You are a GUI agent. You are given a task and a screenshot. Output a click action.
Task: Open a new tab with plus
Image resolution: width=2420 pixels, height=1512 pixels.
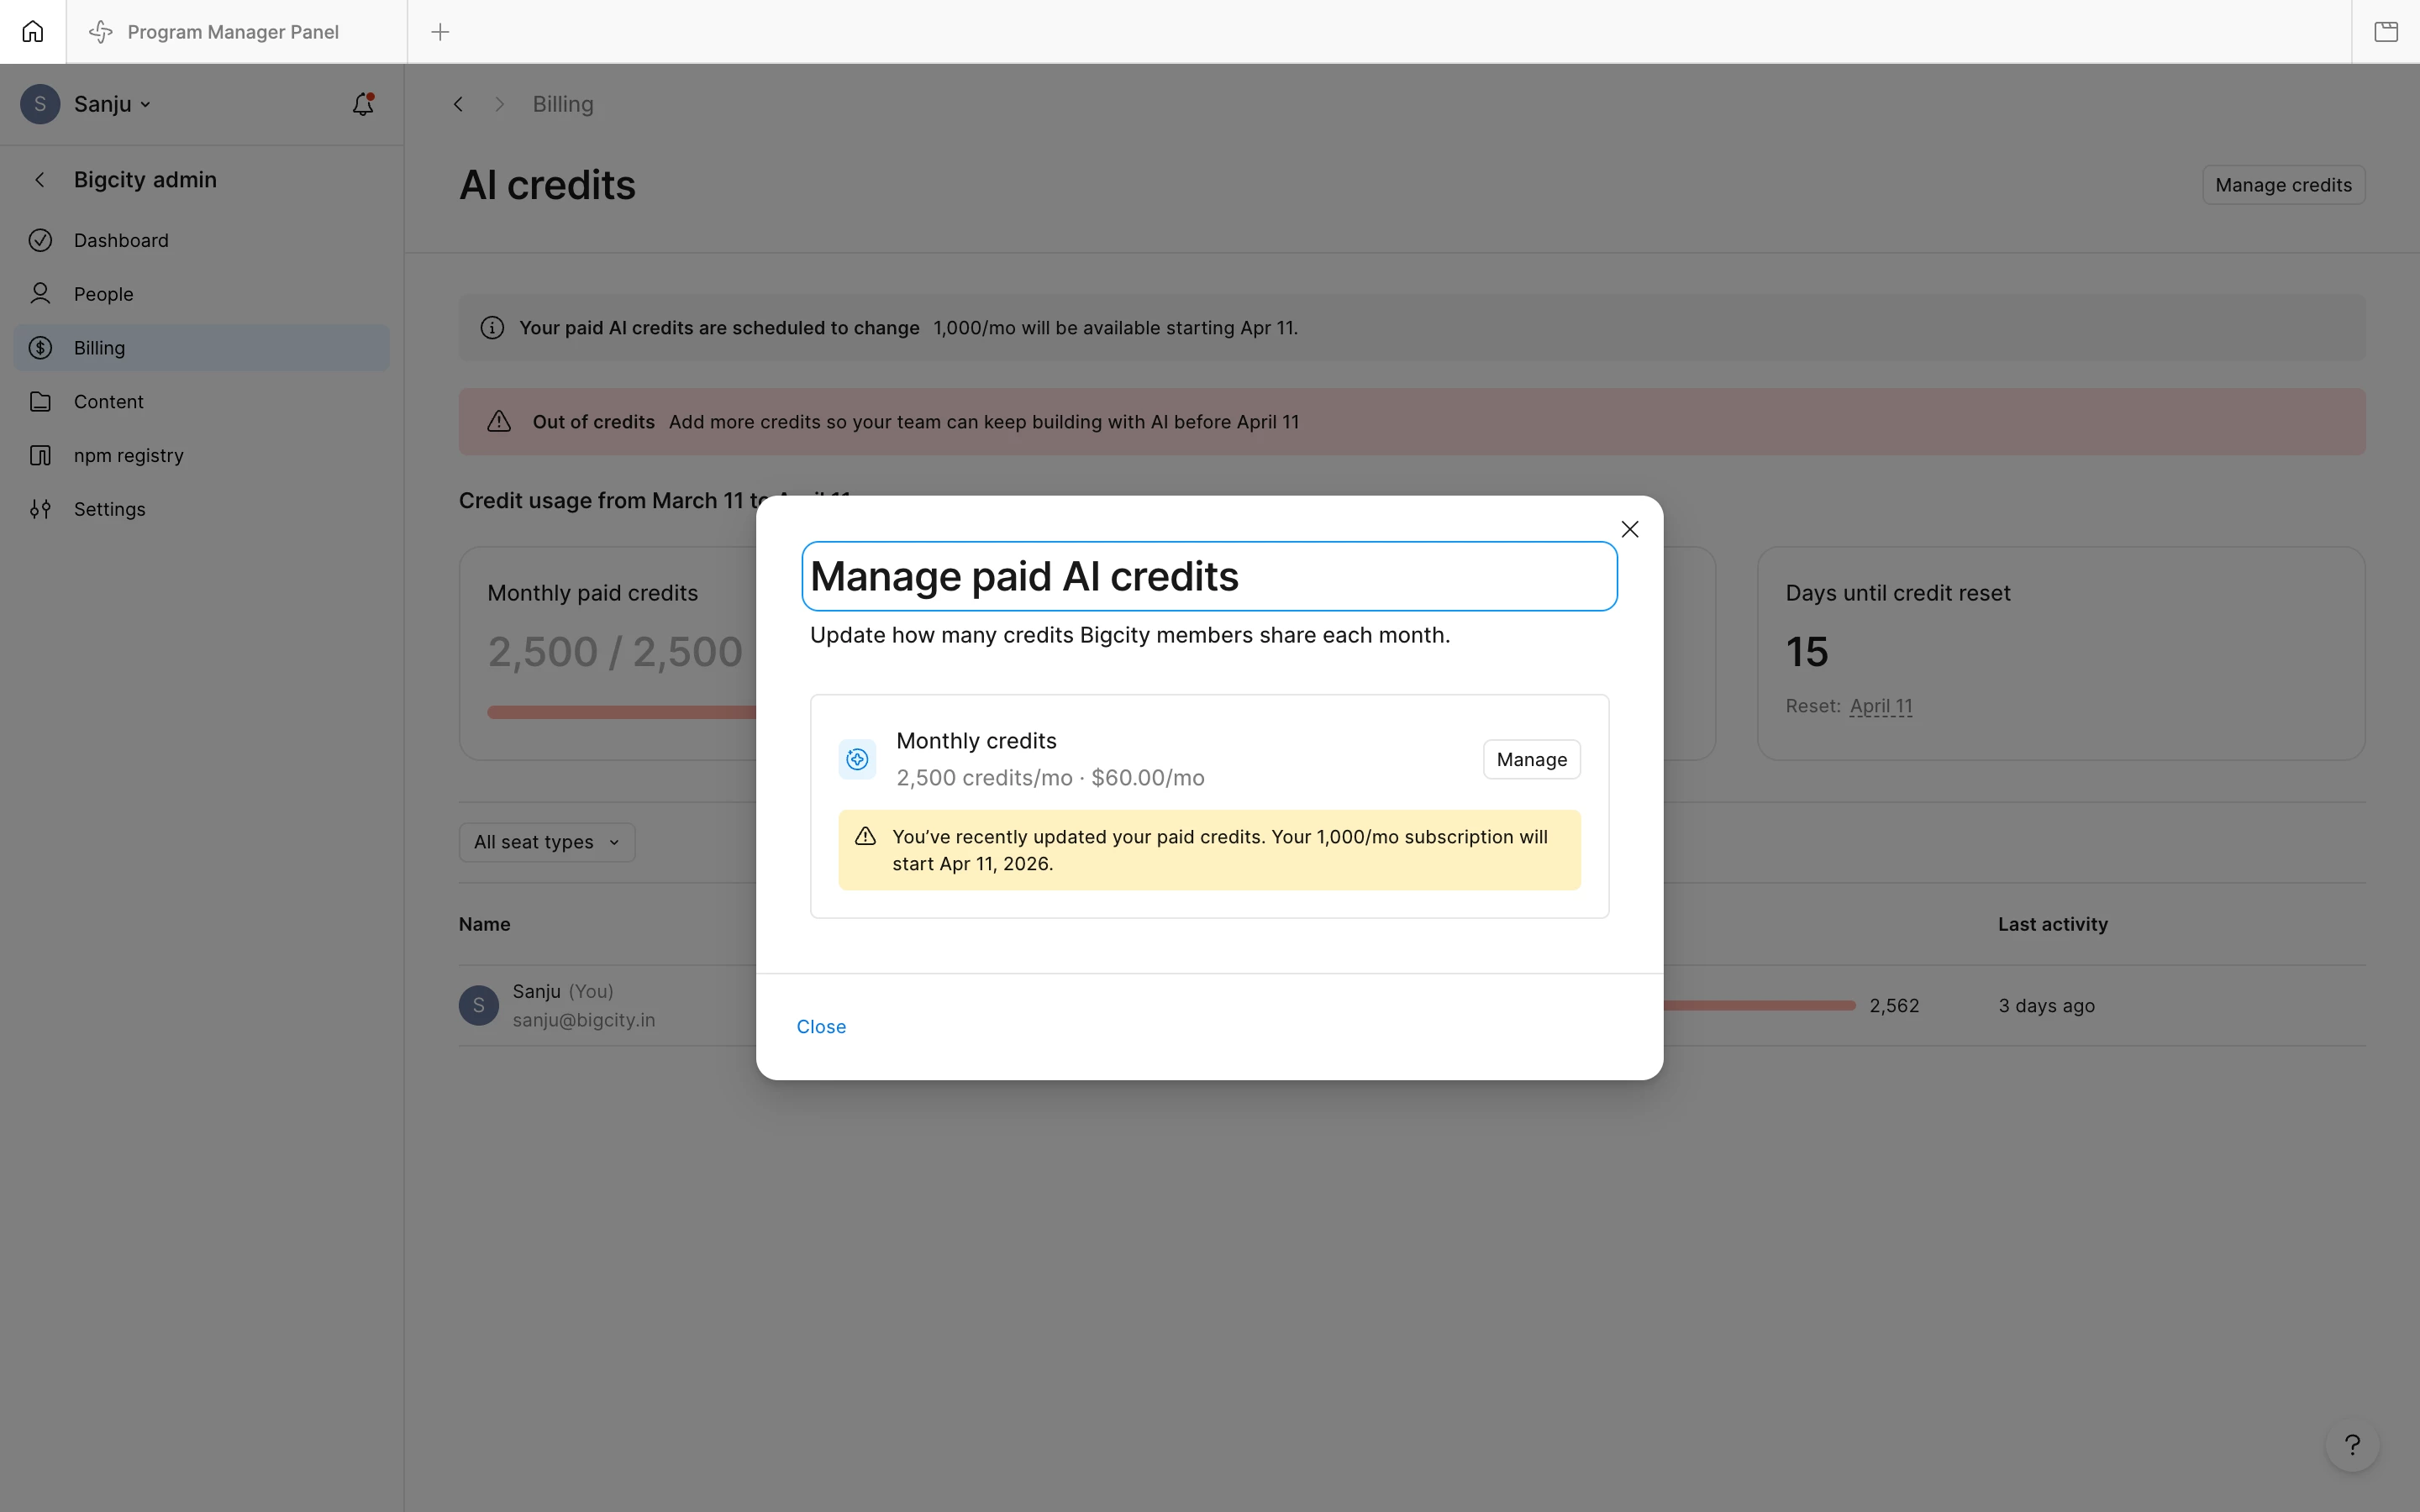[x=440, y=32]
